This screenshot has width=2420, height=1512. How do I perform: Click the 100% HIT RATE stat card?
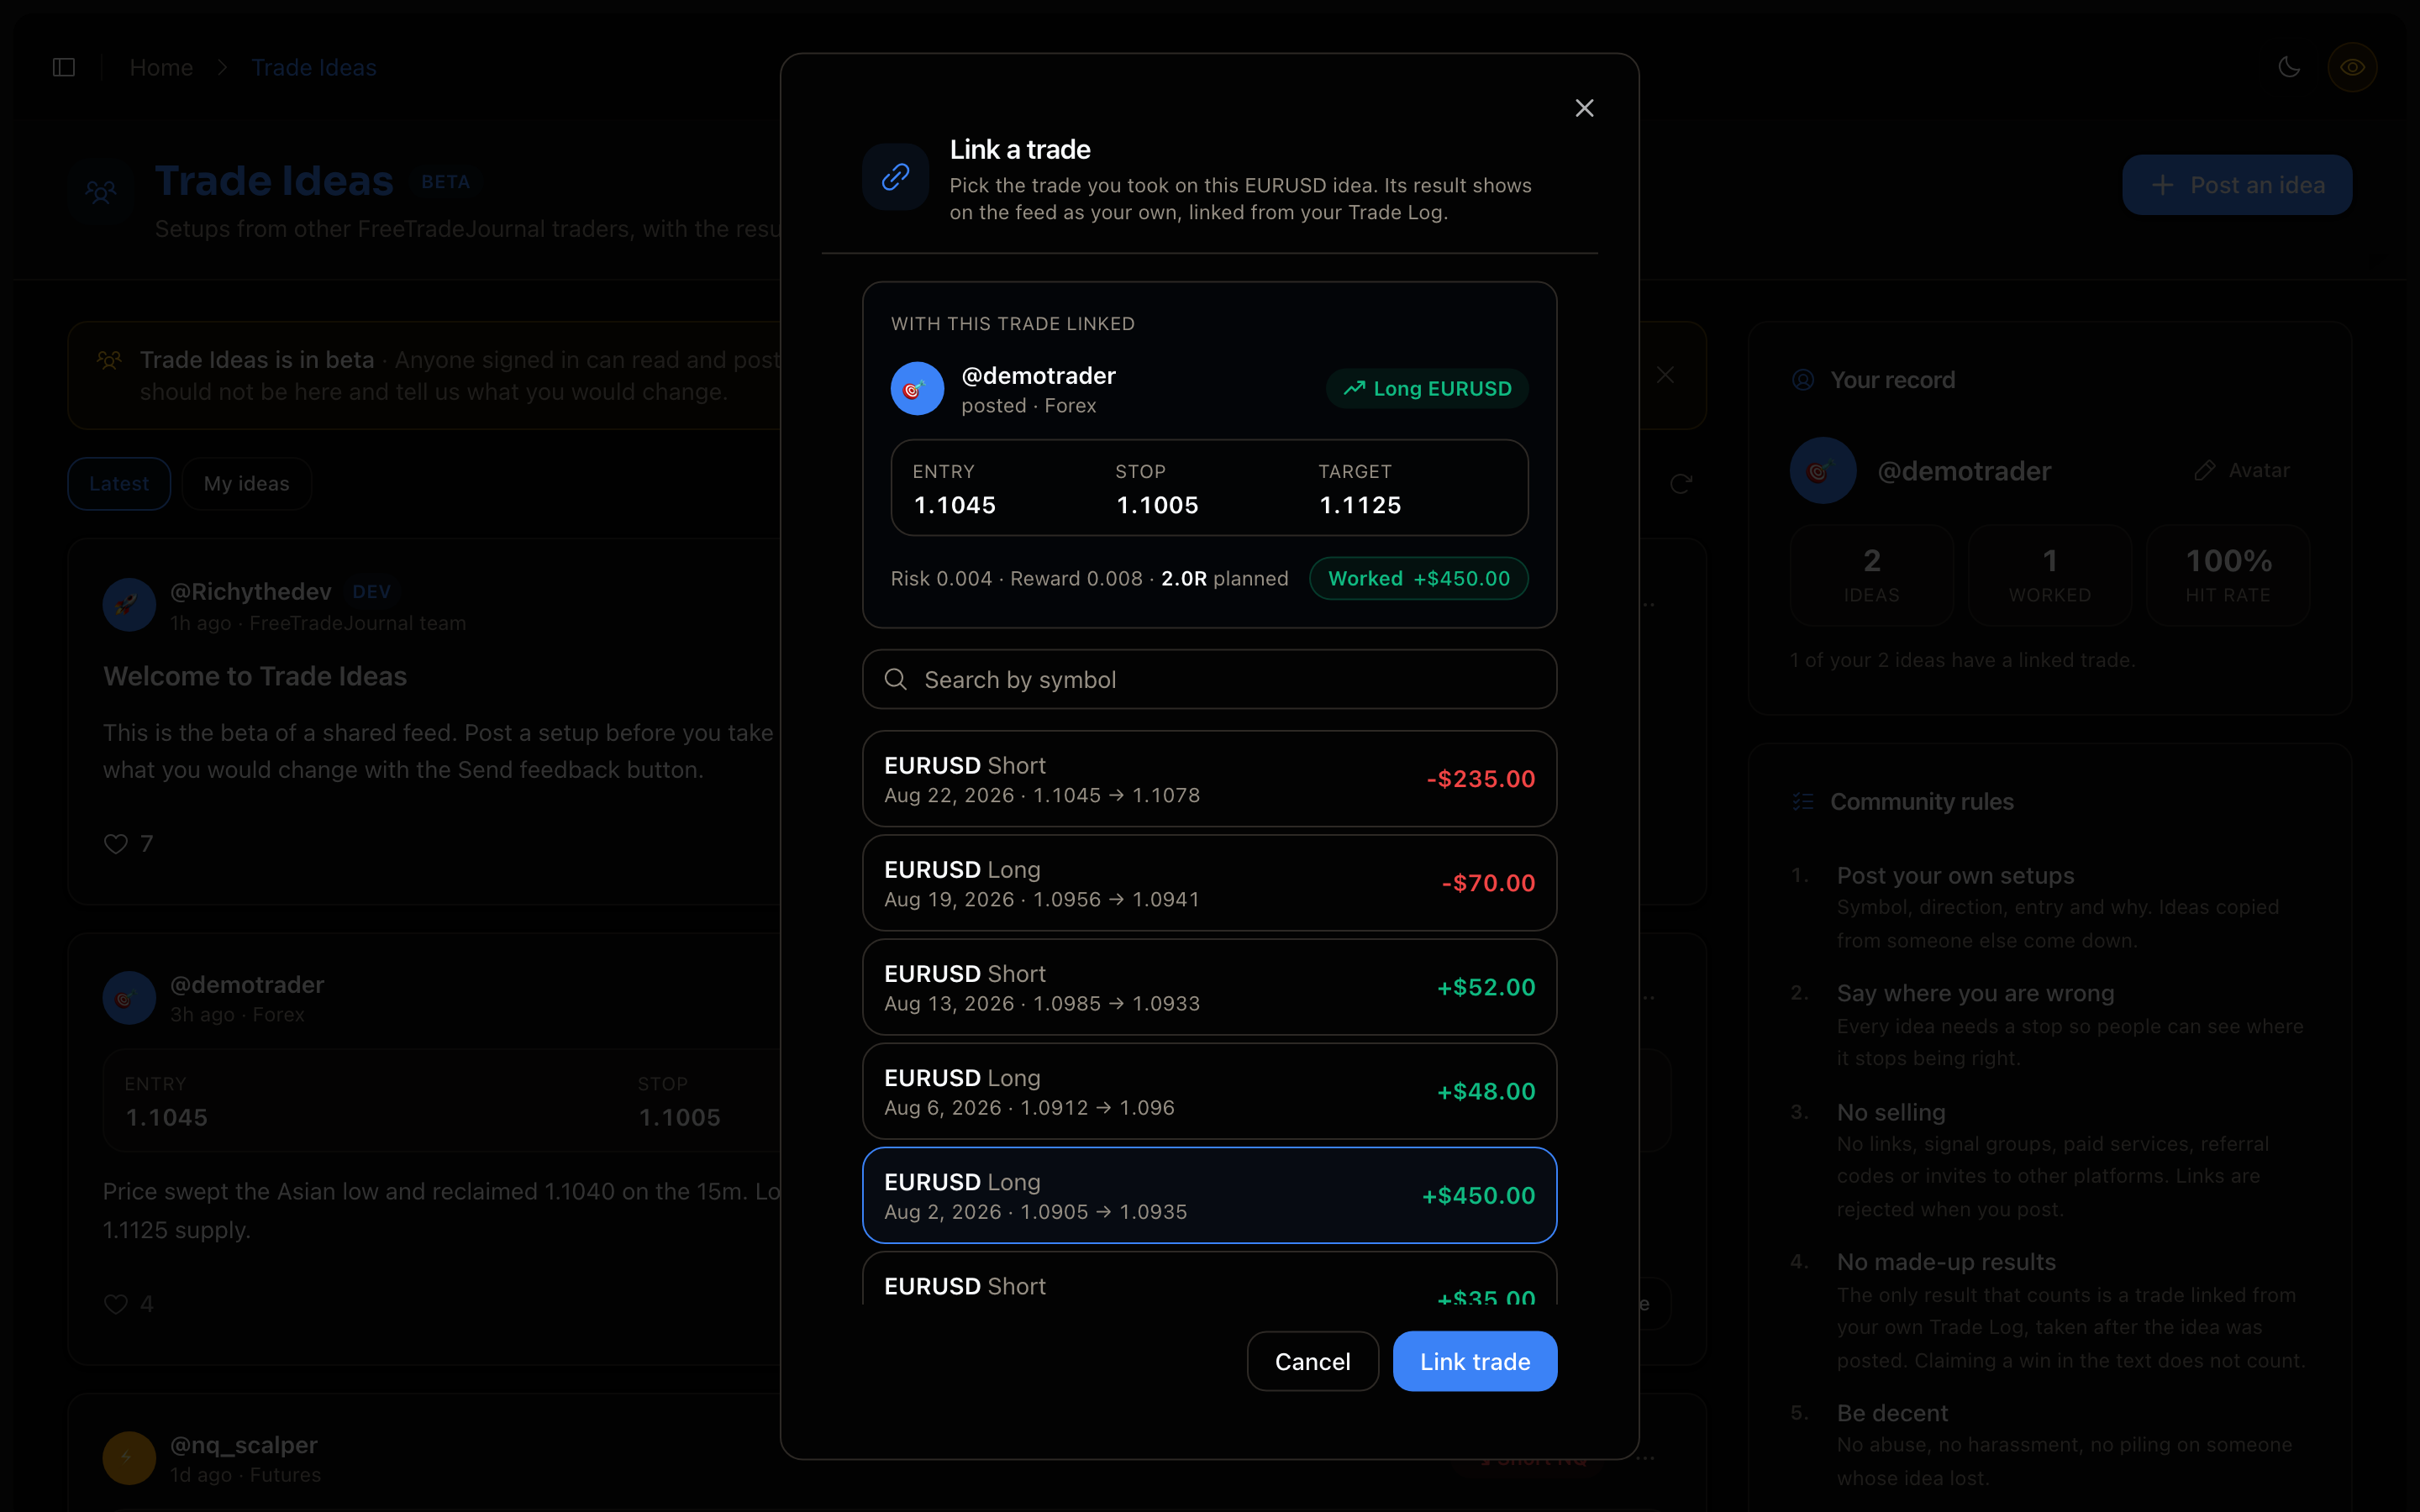(x=2228, y=575)
